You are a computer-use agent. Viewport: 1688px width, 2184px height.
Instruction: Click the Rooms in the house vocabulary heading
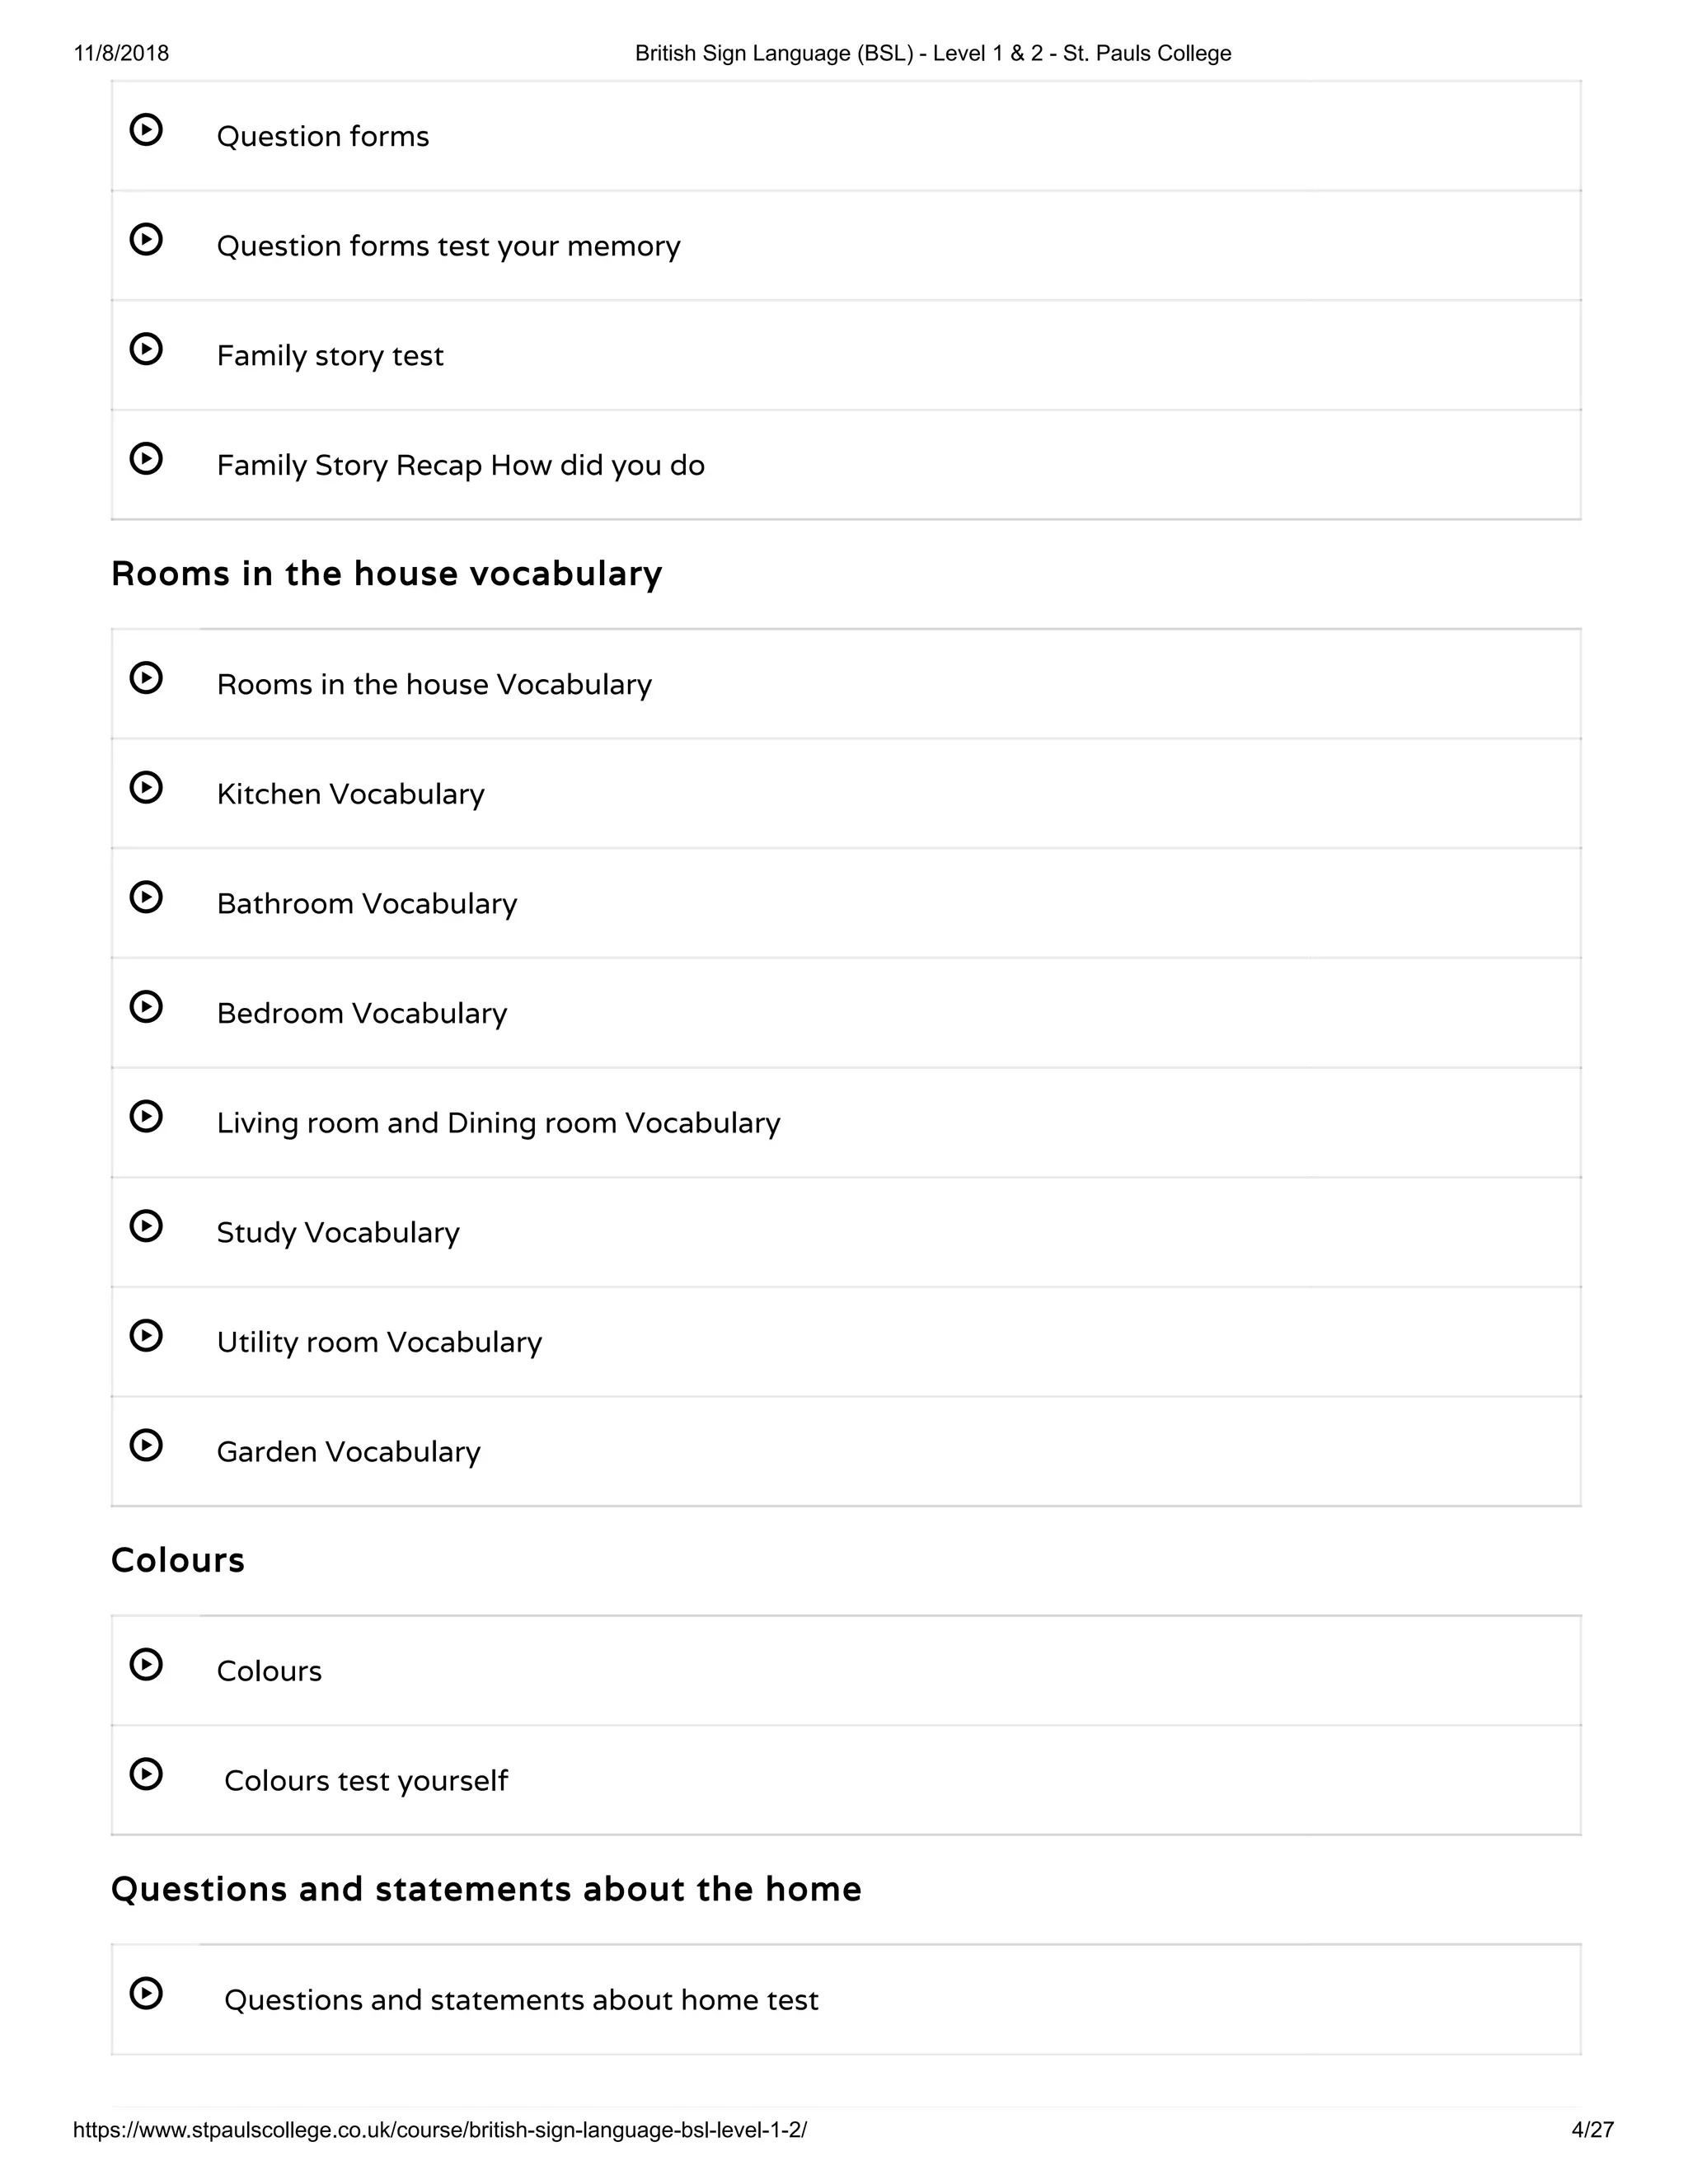point(386,574)
